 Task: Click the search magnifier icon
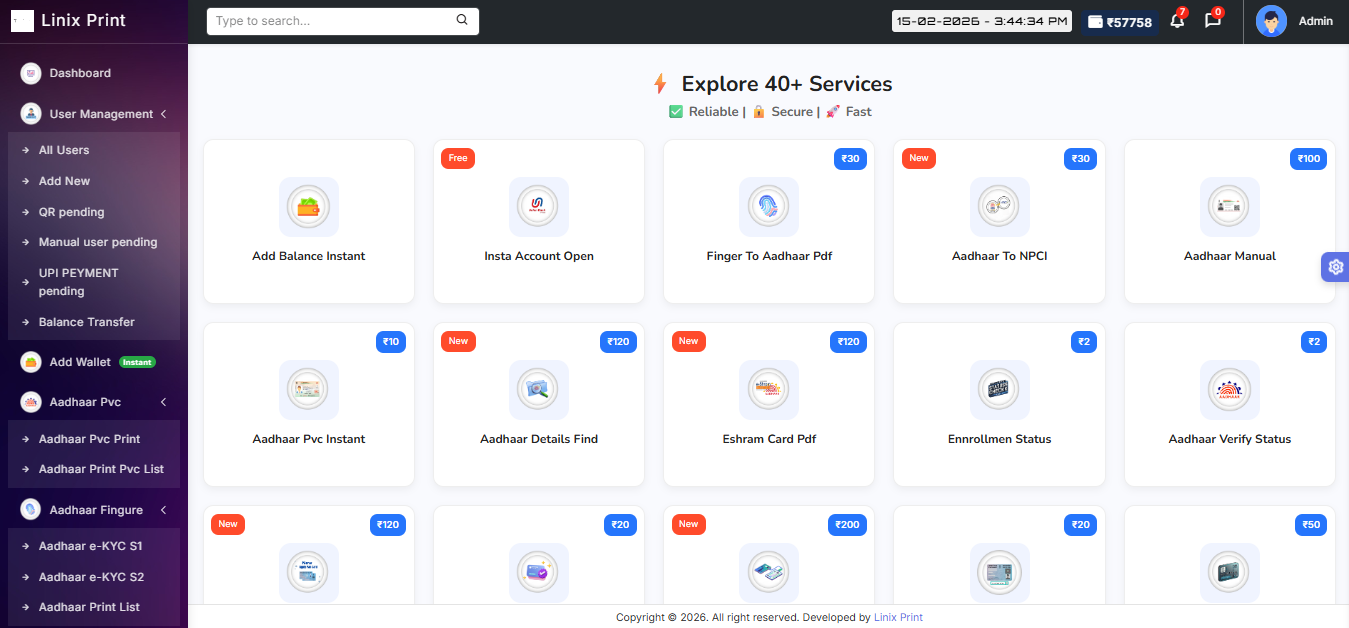tap(462, 20)
